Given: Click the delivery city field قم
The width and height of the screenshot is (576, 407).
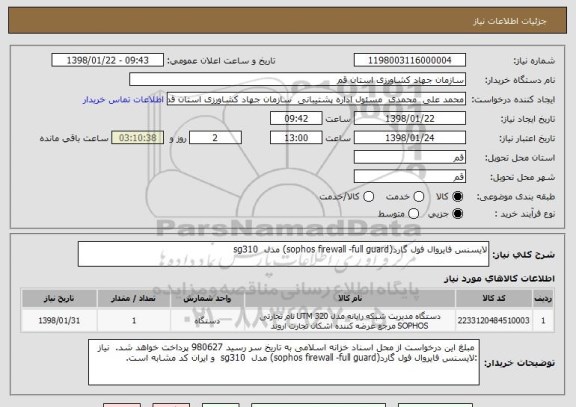Looking at the screenshot, I should click(x=410, y=177).
